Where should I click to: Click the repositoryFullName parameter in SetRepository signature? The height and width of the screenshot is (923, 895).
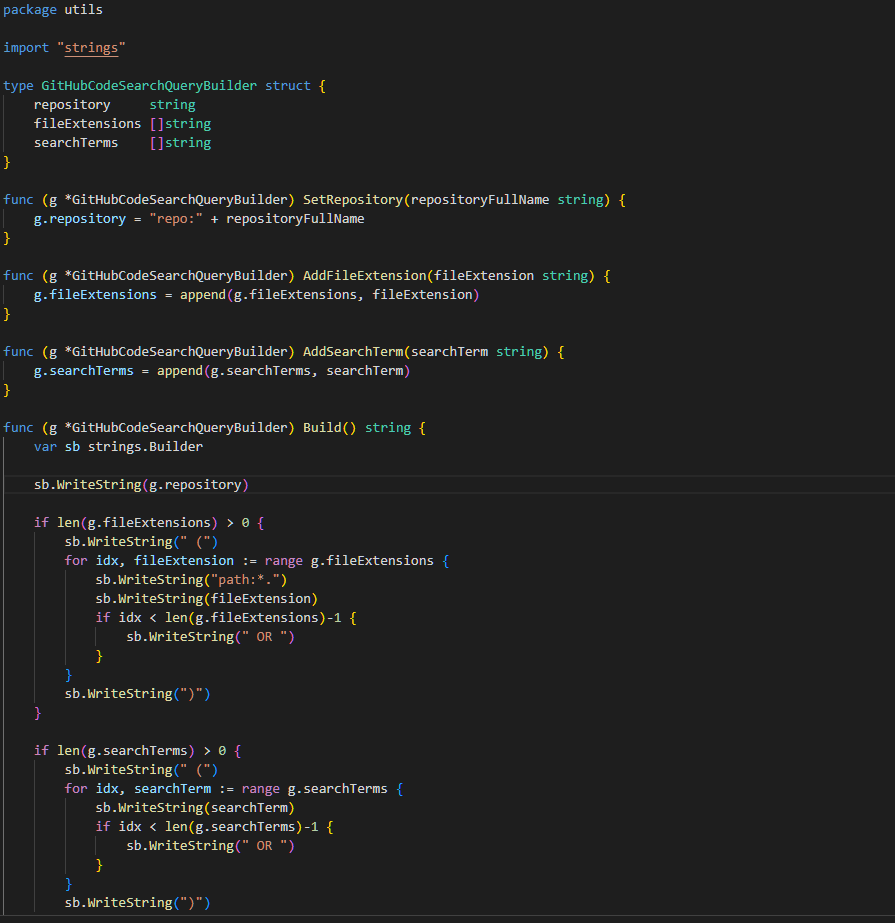click(x=480, y=200)
